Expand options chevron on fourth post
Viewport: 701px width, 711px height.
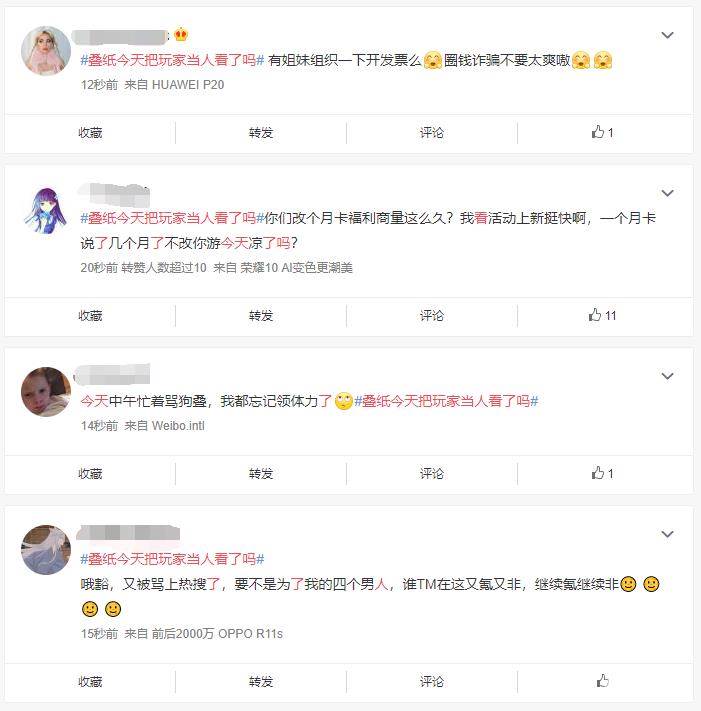coord(667,534)
